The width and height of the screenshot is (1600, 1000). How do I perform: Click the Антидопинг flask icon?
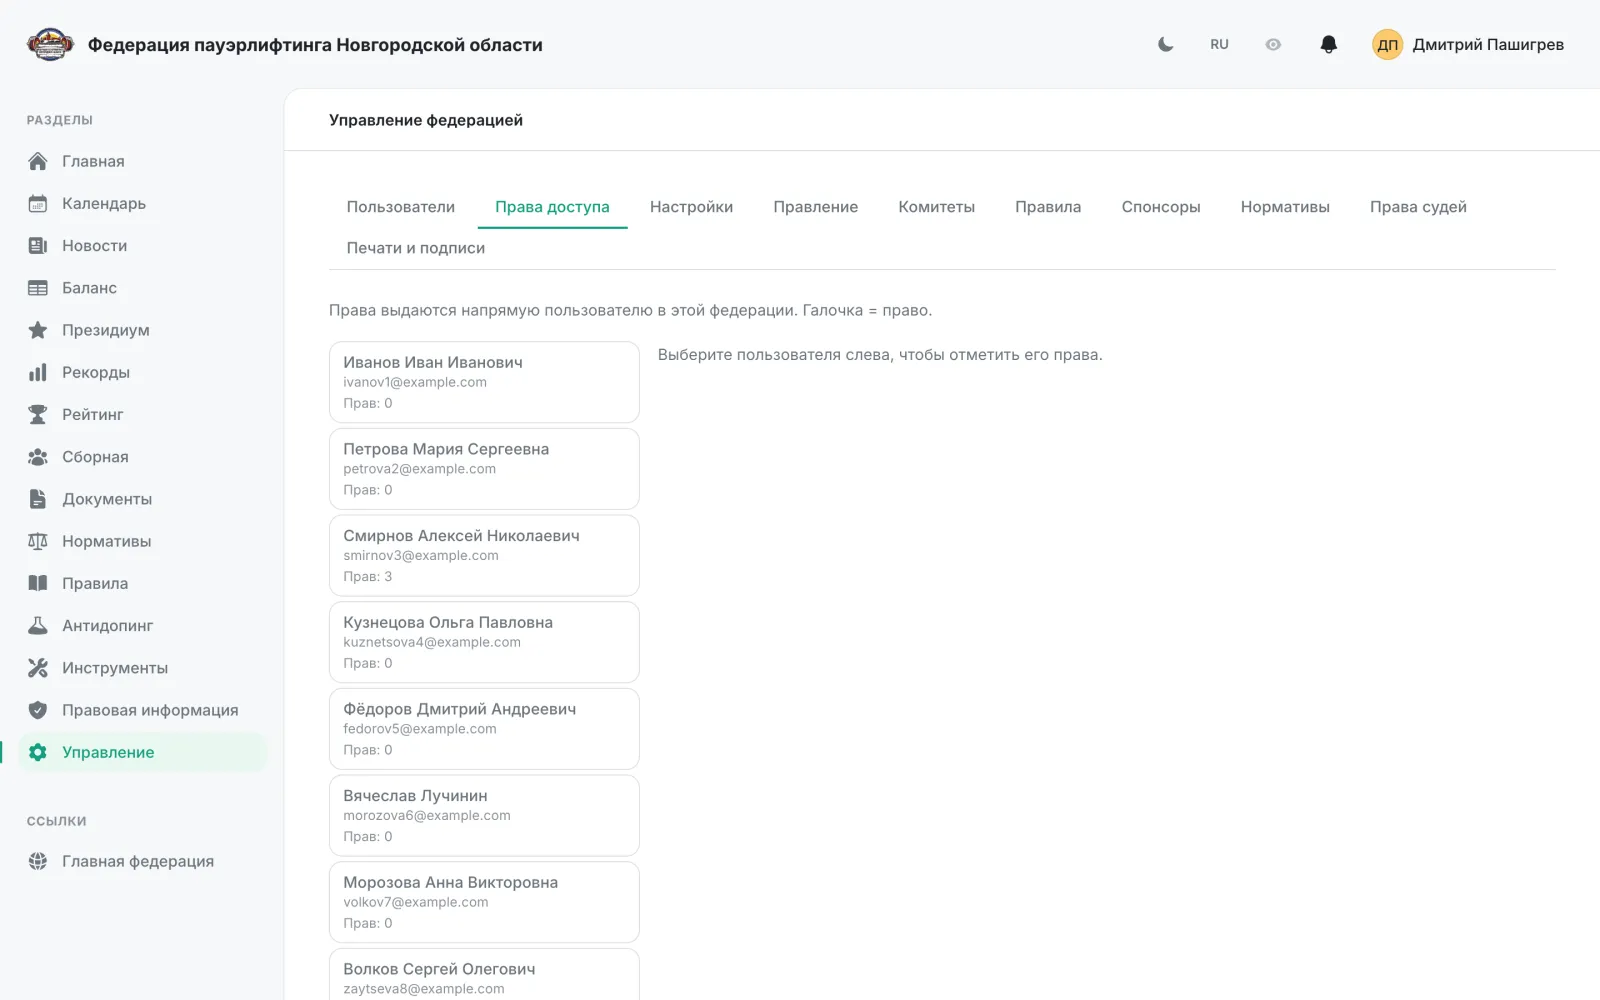38,626
